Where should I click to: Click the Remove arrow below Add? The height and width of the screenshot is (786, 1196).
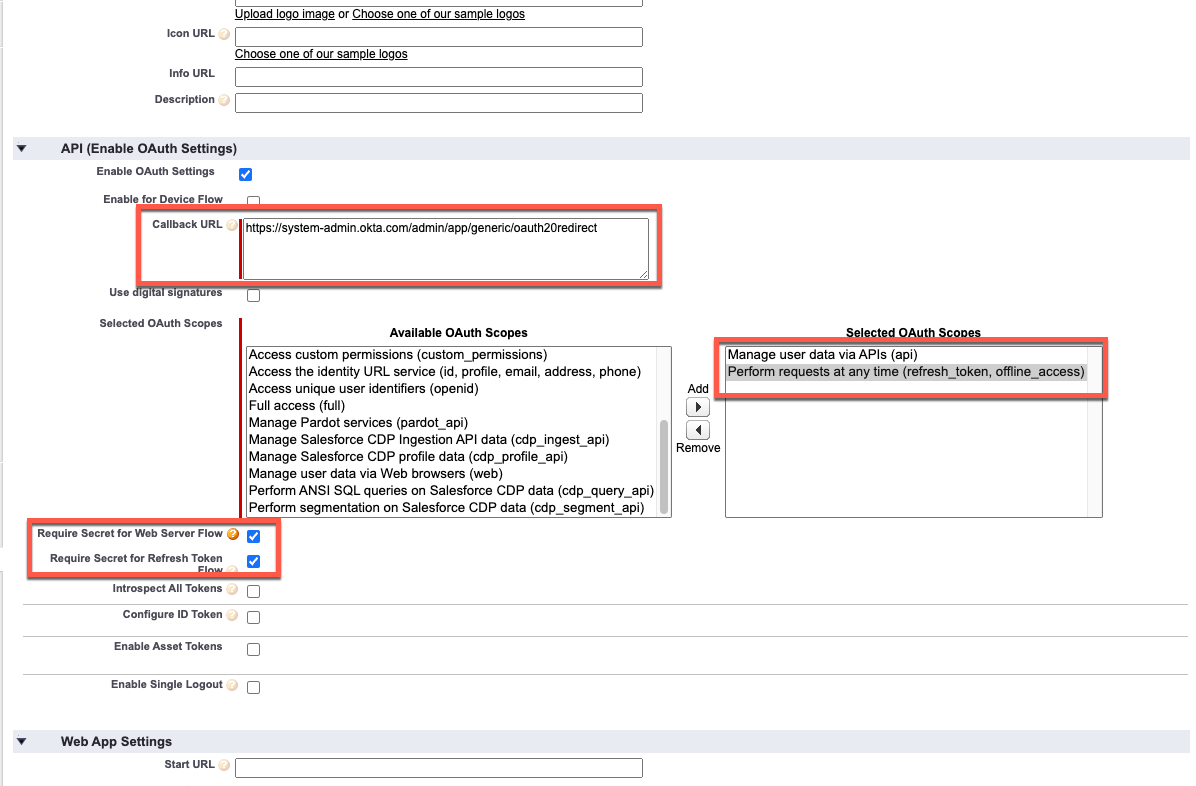coord(697,430)
